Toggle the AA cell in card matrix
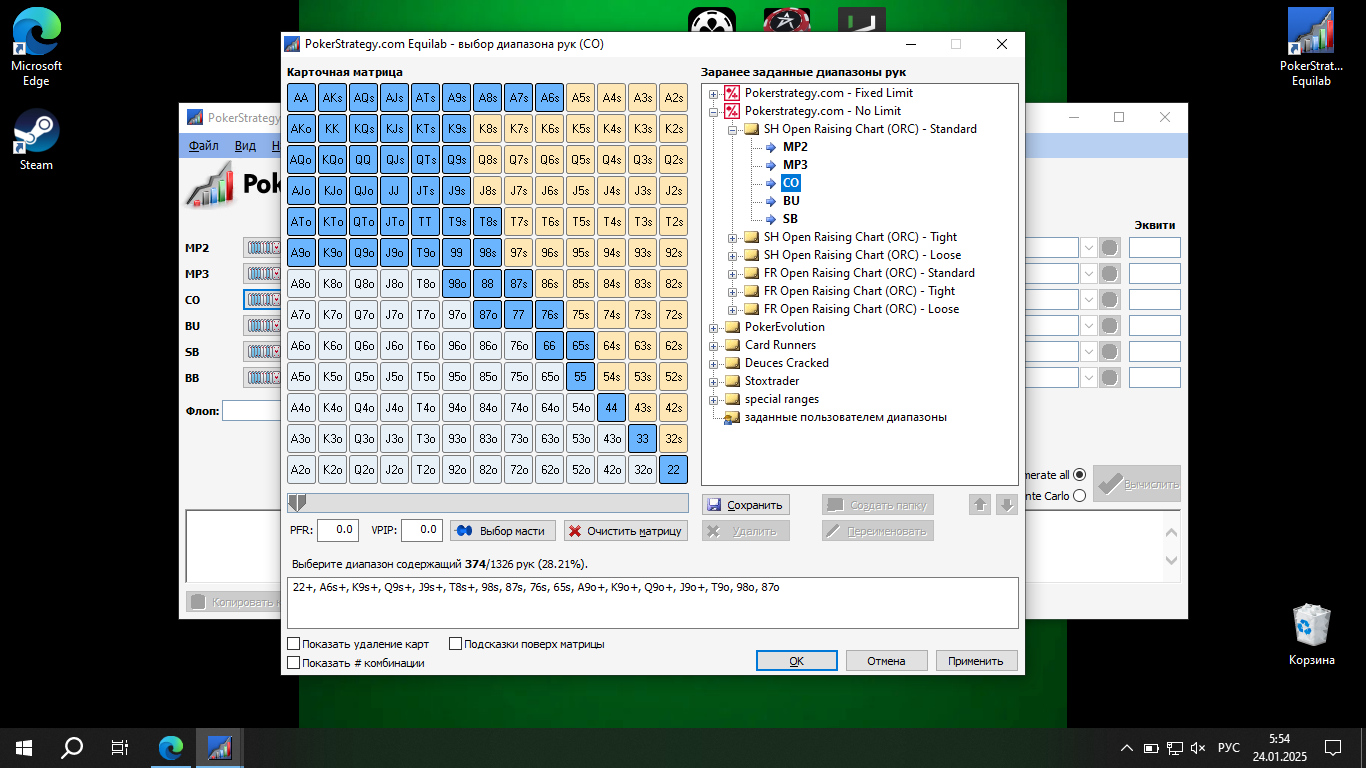The width and height of the screenshot is (1366, 768). 301,97
